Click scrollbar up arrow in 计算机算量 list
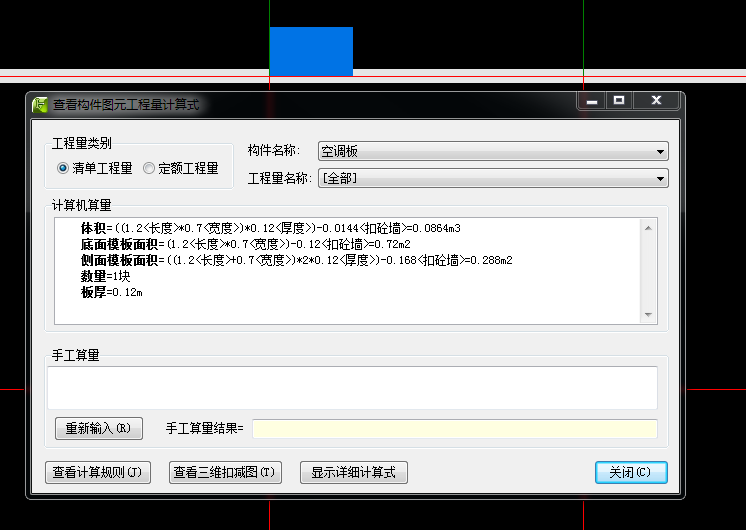 click(x=648, y=228)
